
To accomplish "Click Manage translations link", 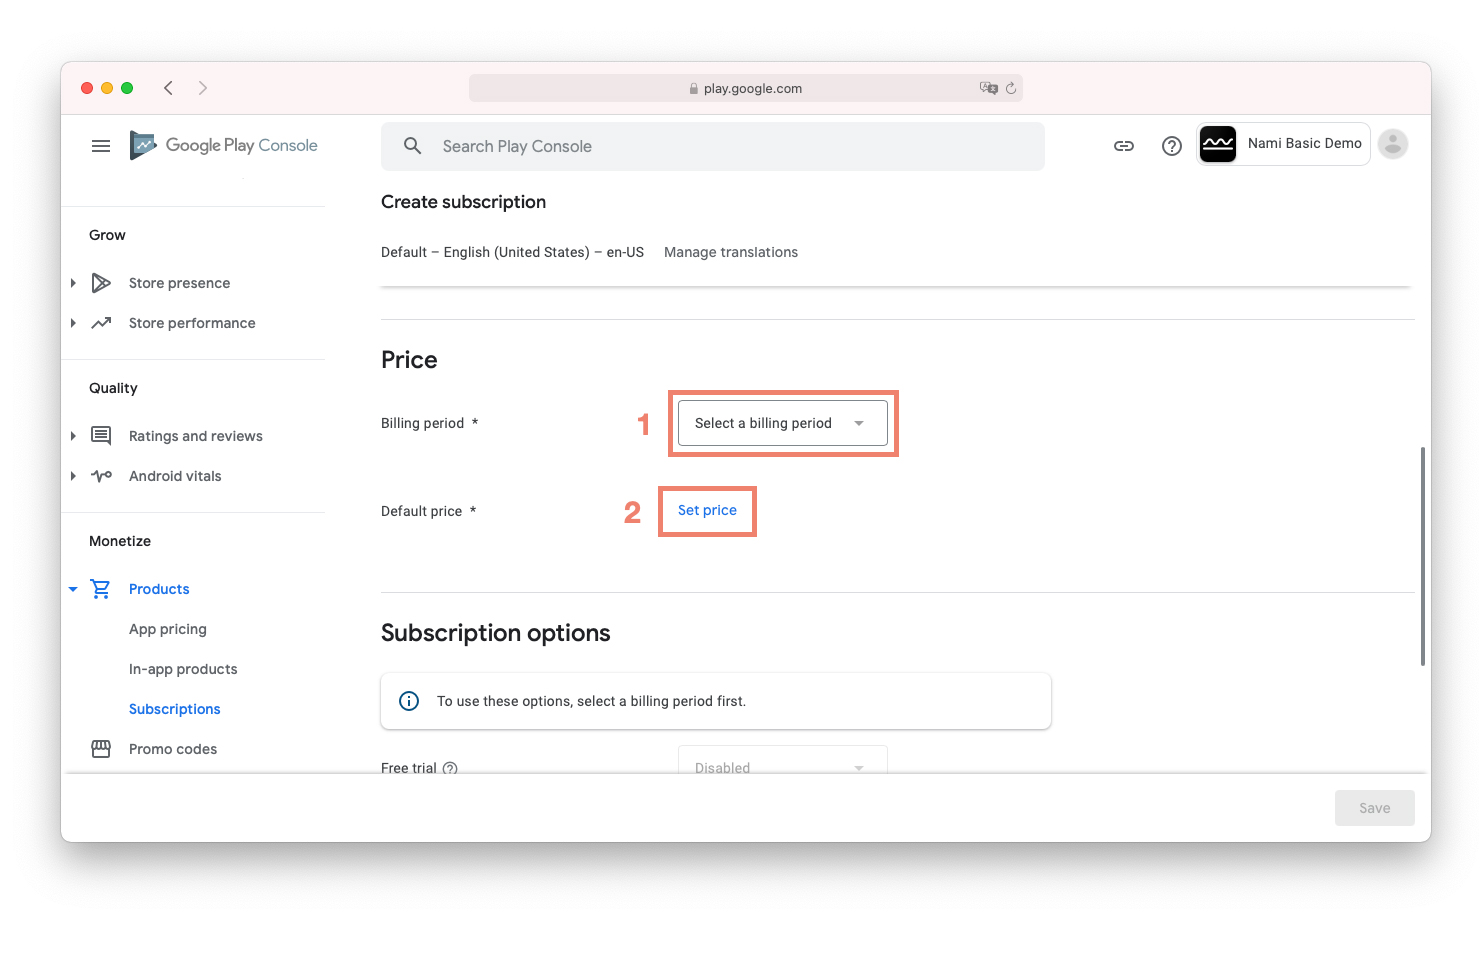I will [x=731, y=252].
